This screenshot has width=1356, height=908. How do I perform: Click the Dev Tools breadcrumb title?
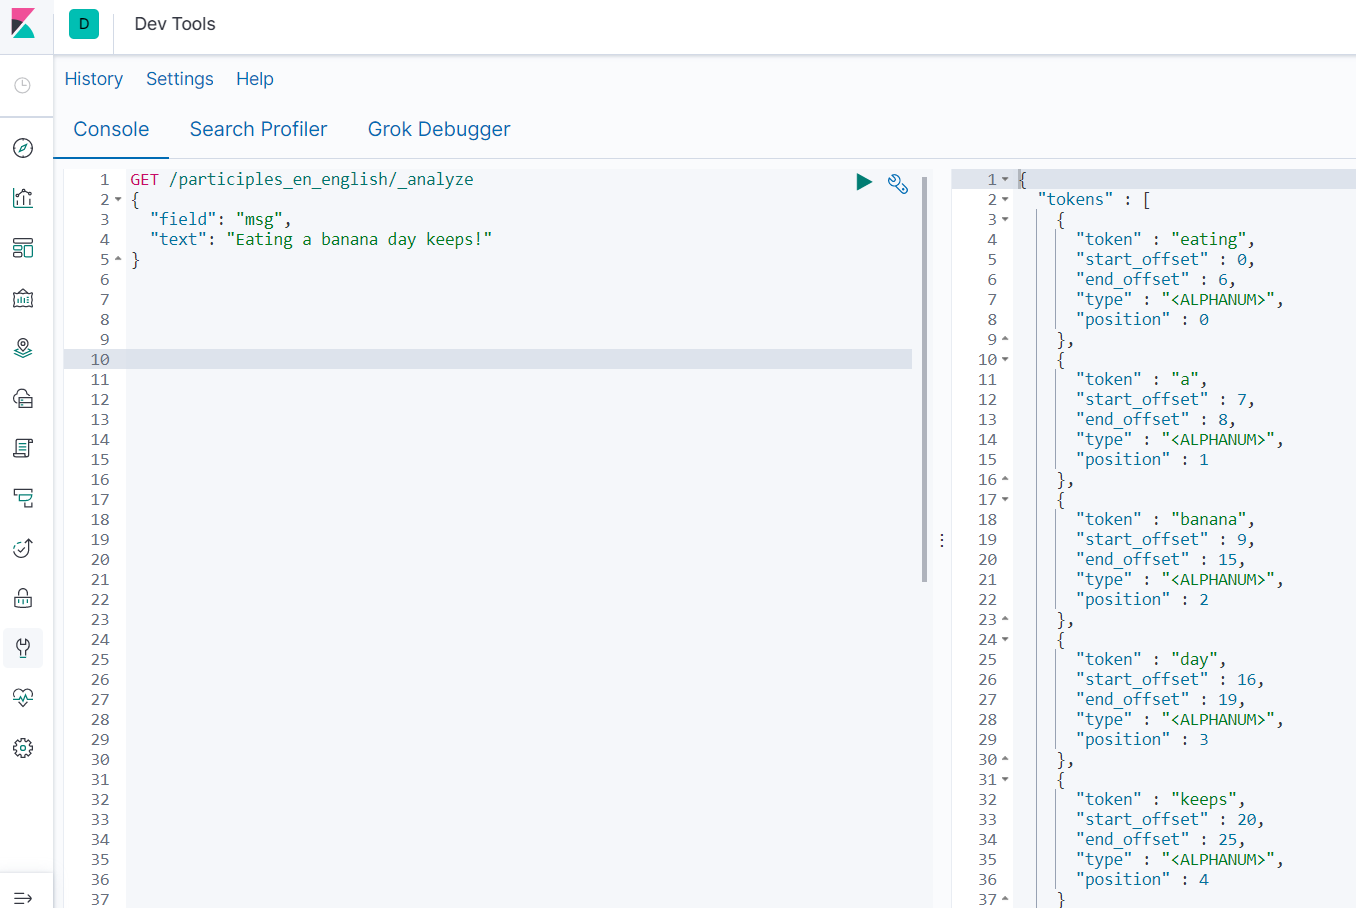point(175,24)
